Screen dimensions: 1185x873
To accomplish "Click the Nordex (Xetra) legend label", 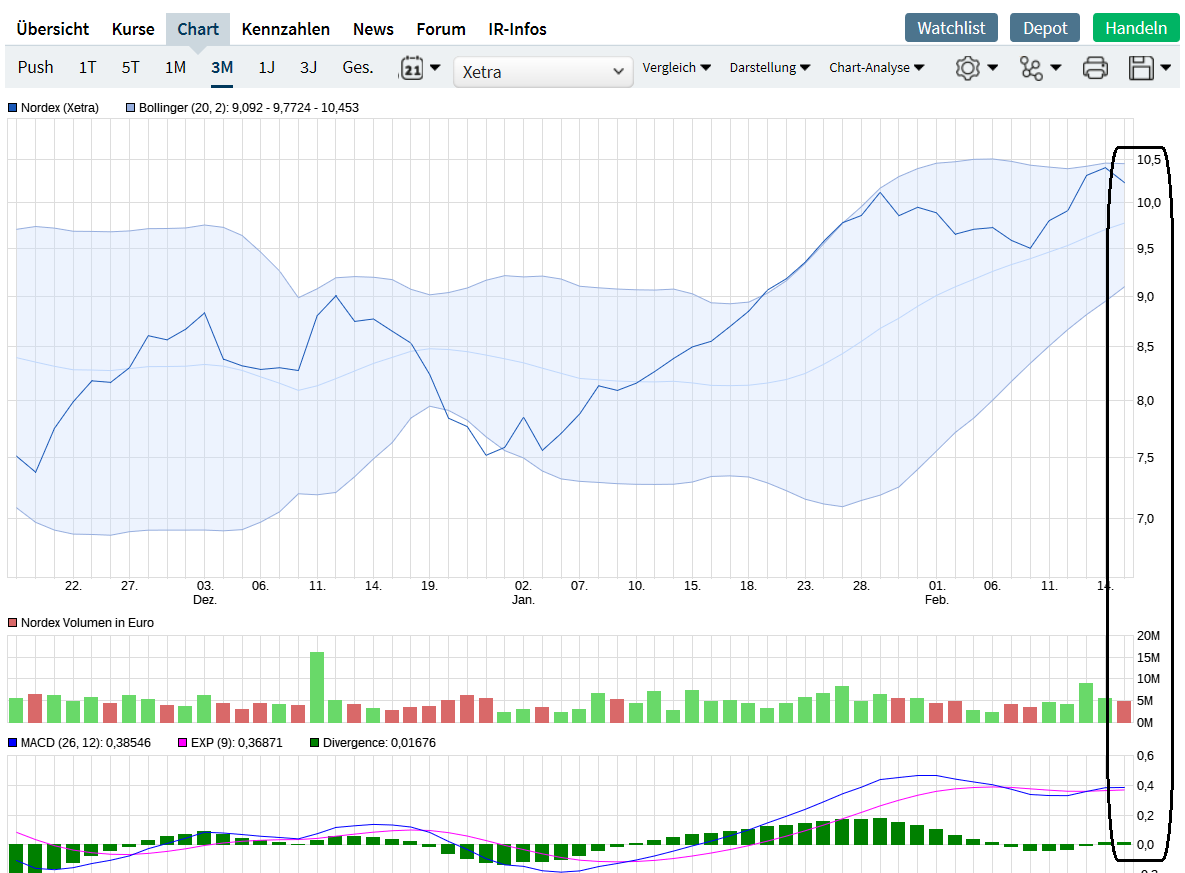I will pyautogui.click(x=60, y=108).
